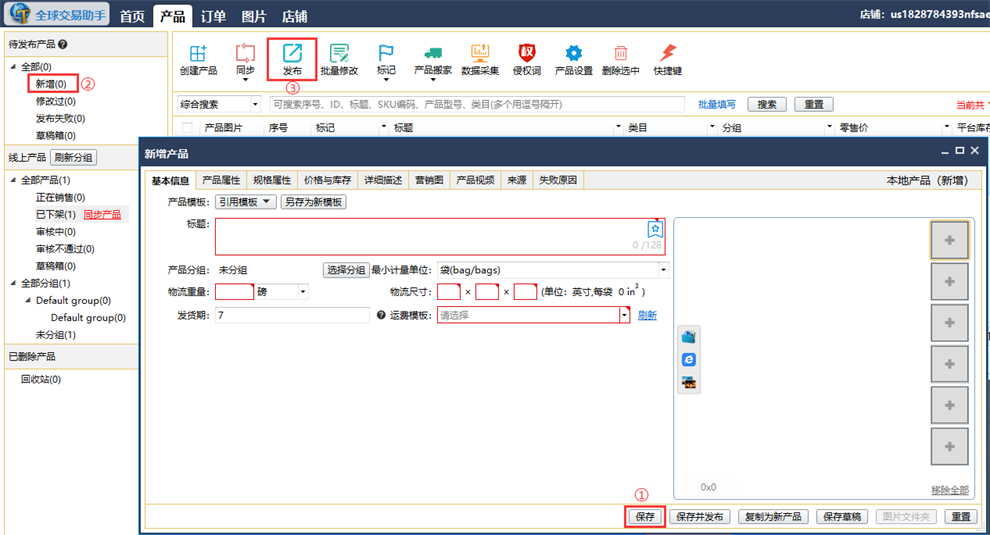Click the 保存草稿 button
The height and width of the screenshot is (535, 990).
click(x=842, y=517)
